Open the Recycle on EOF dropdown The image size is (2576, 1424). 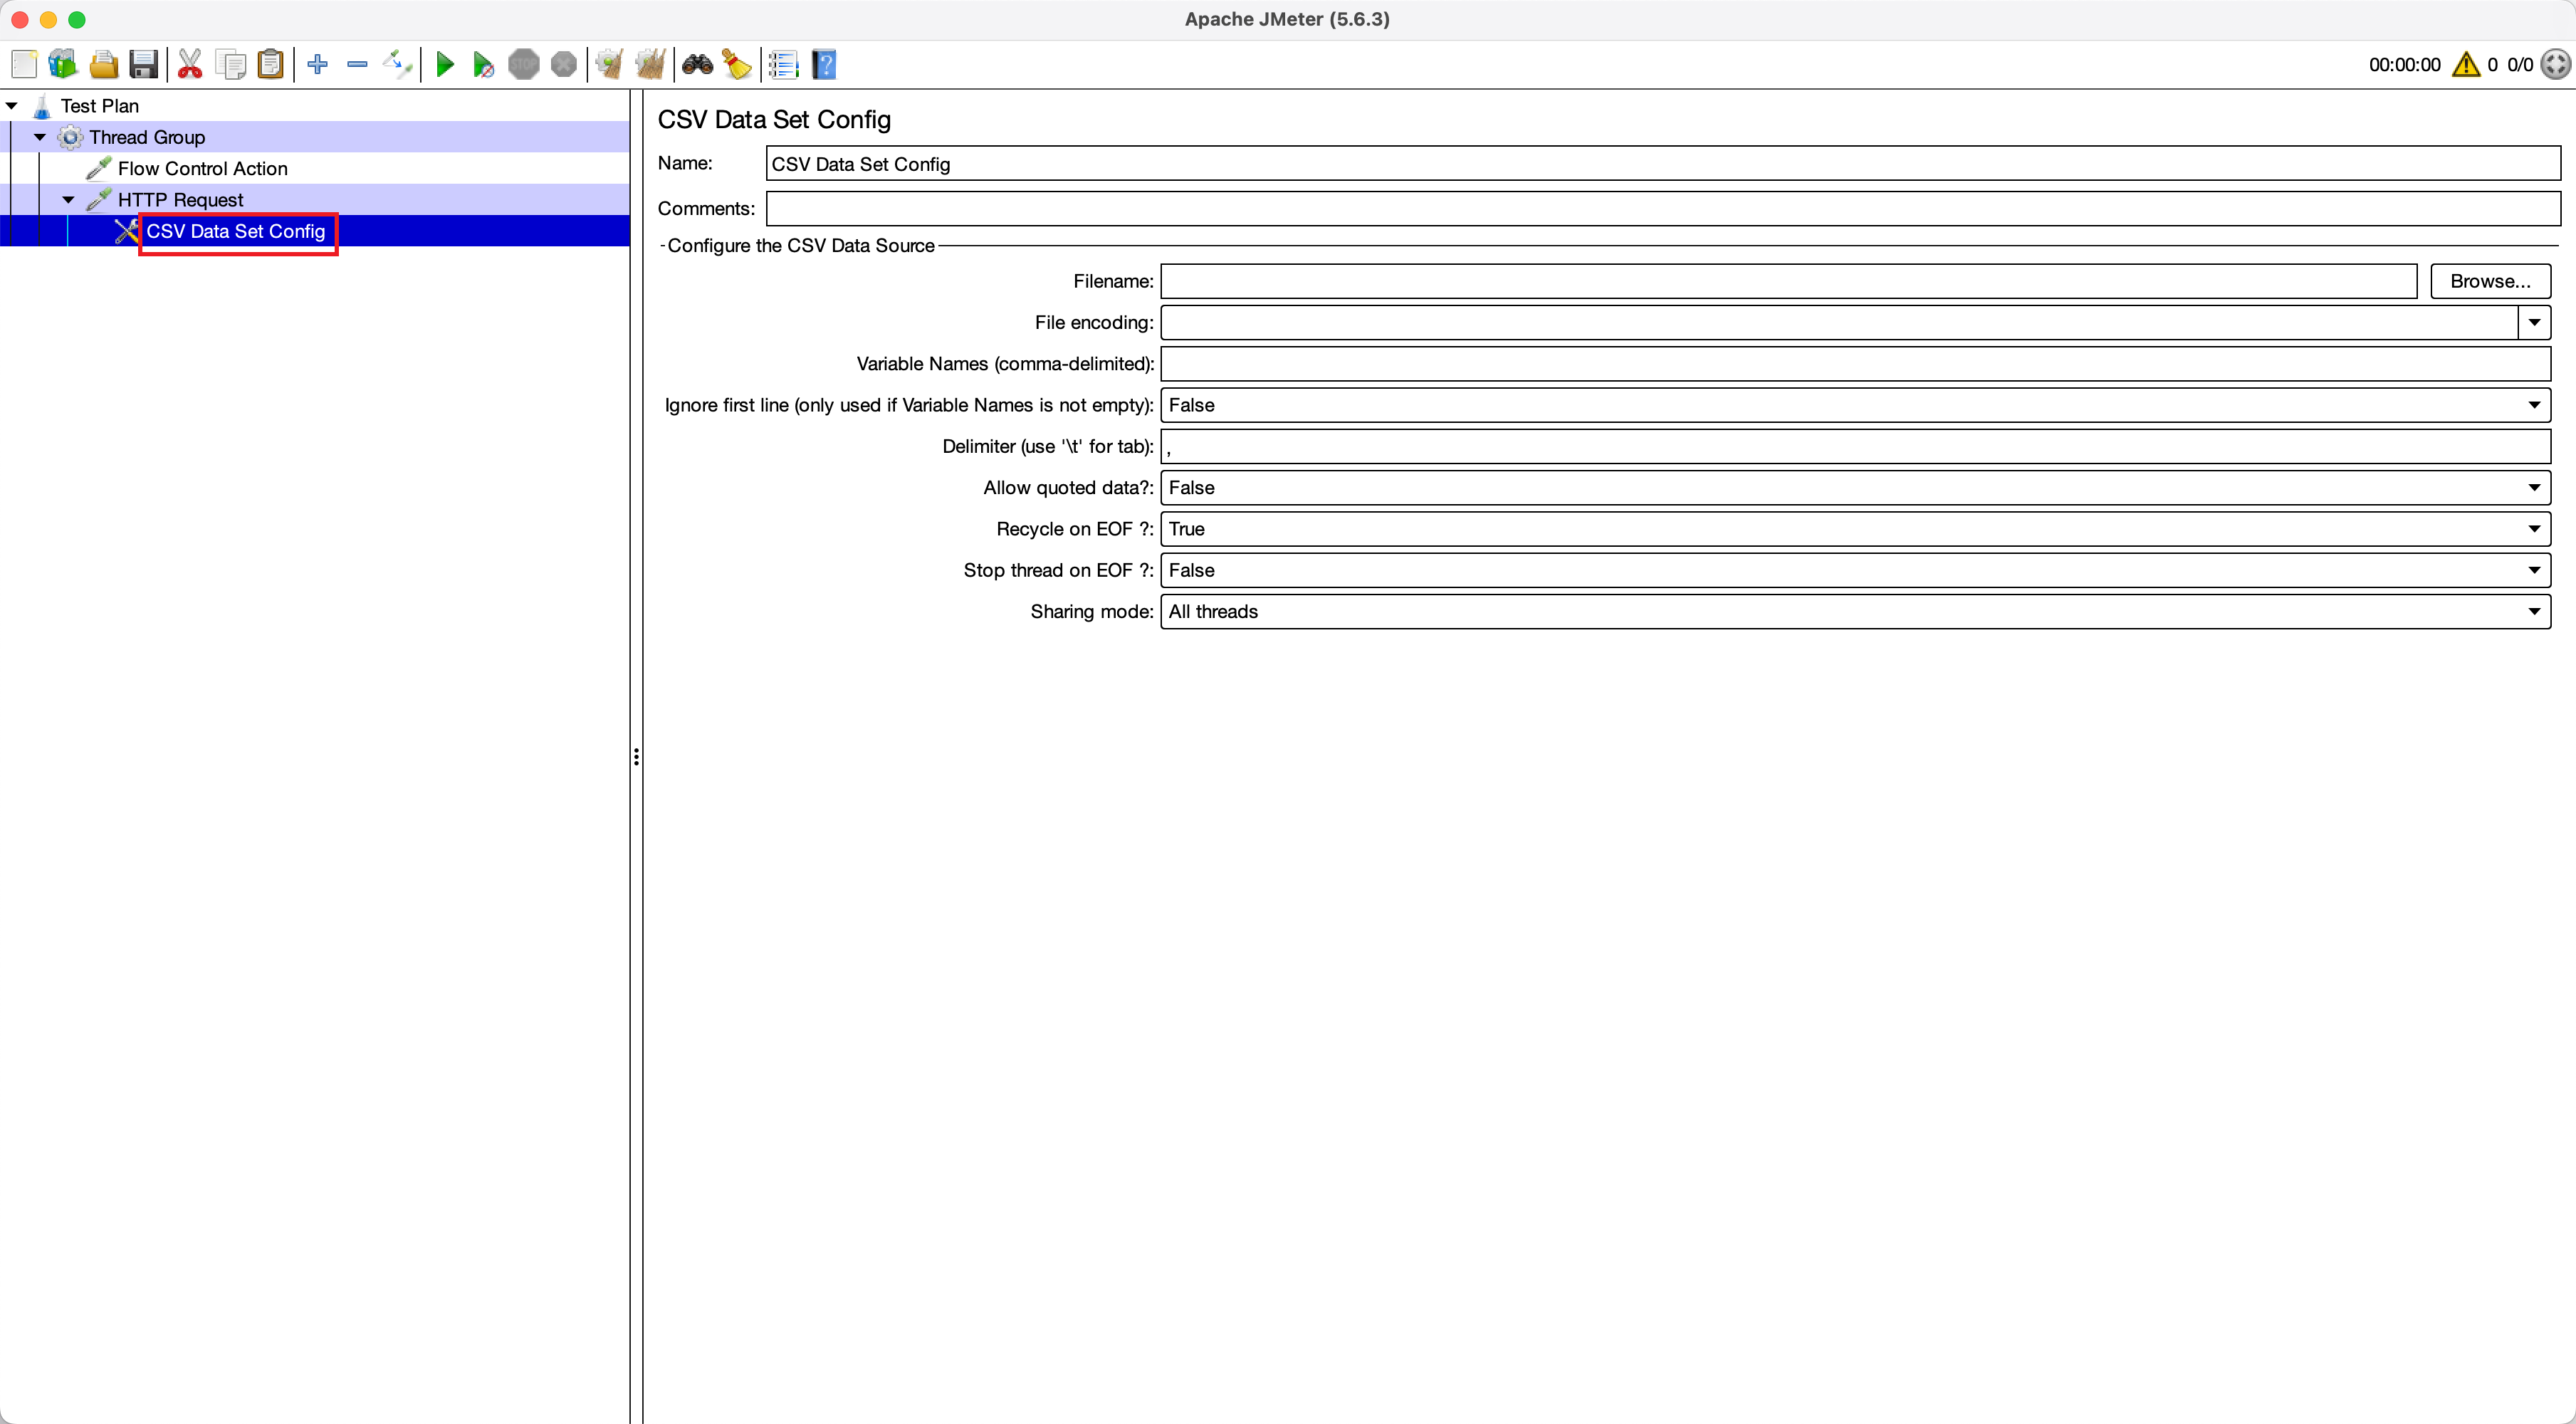pyautogui.click(x=1855, y=529)
